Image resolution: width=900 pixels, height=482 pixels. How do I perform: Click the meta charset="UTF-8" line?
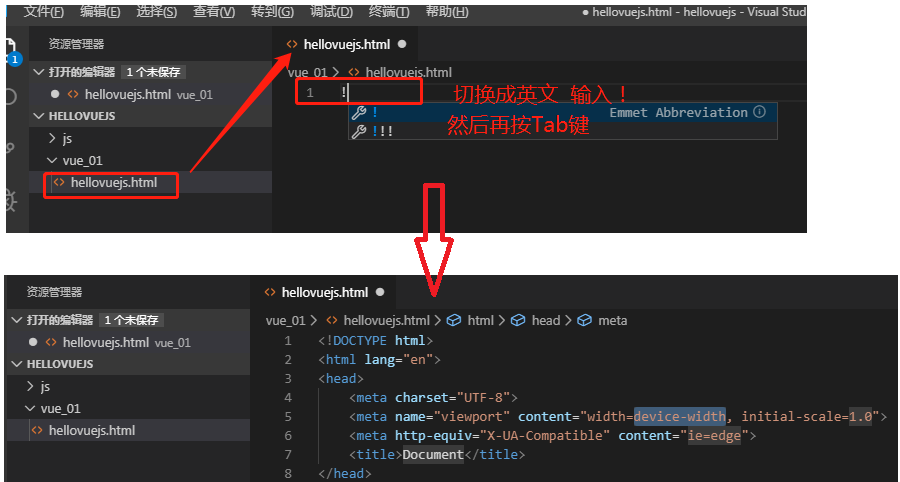433,398
